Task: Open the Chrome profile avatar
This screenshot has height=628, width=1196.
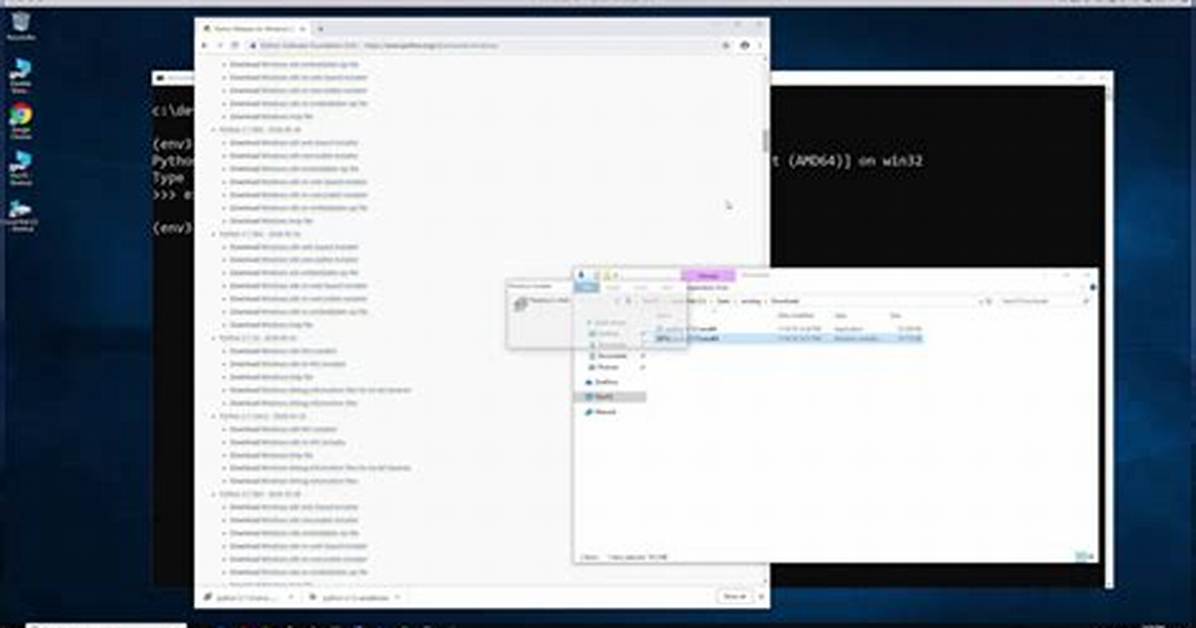Action: coord(744,46)
